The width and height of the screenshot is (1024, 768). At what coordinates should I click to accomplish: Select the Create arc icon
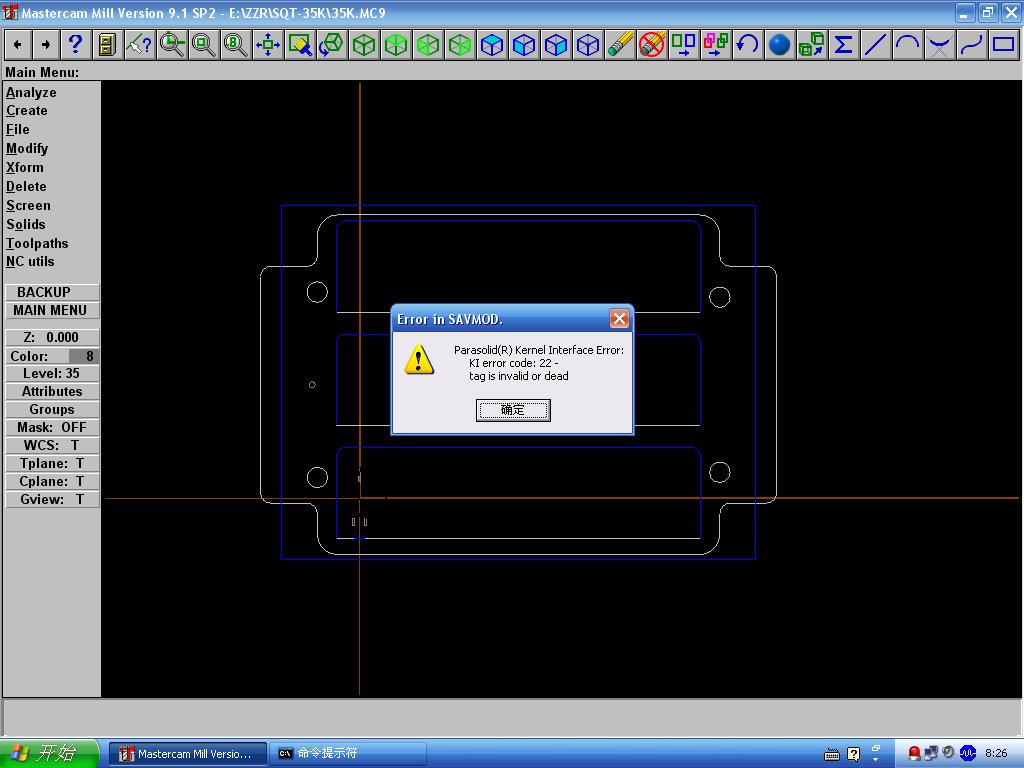908,45
